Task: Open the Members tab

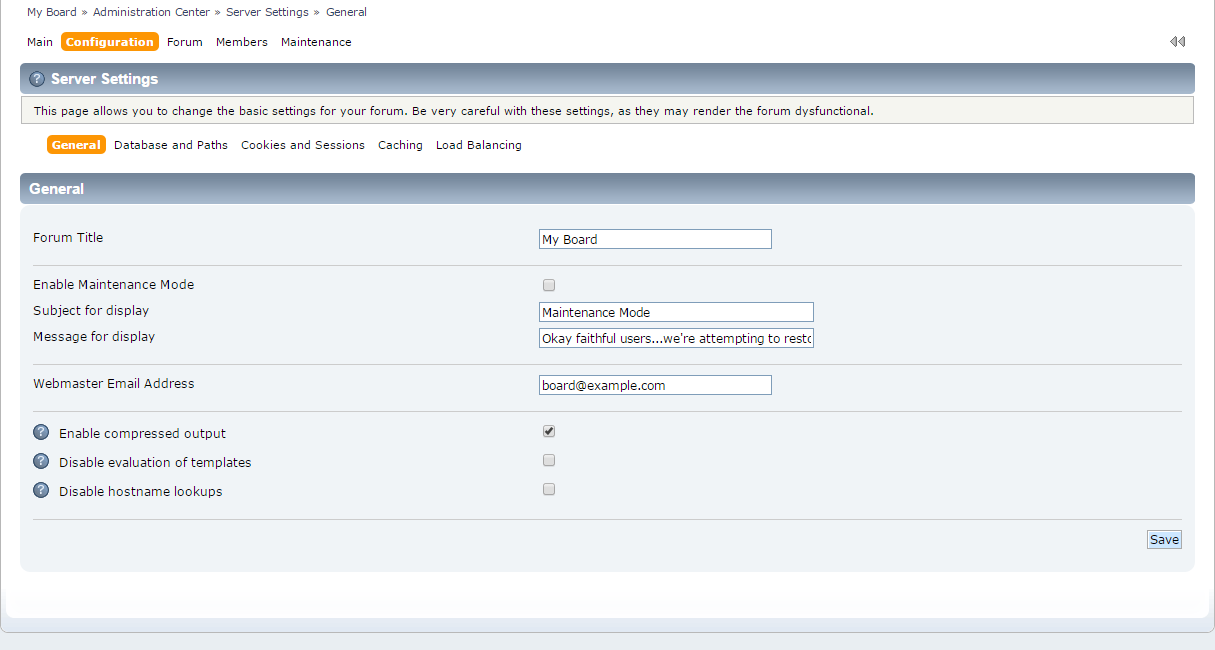Action: click(x=241, y=42)
